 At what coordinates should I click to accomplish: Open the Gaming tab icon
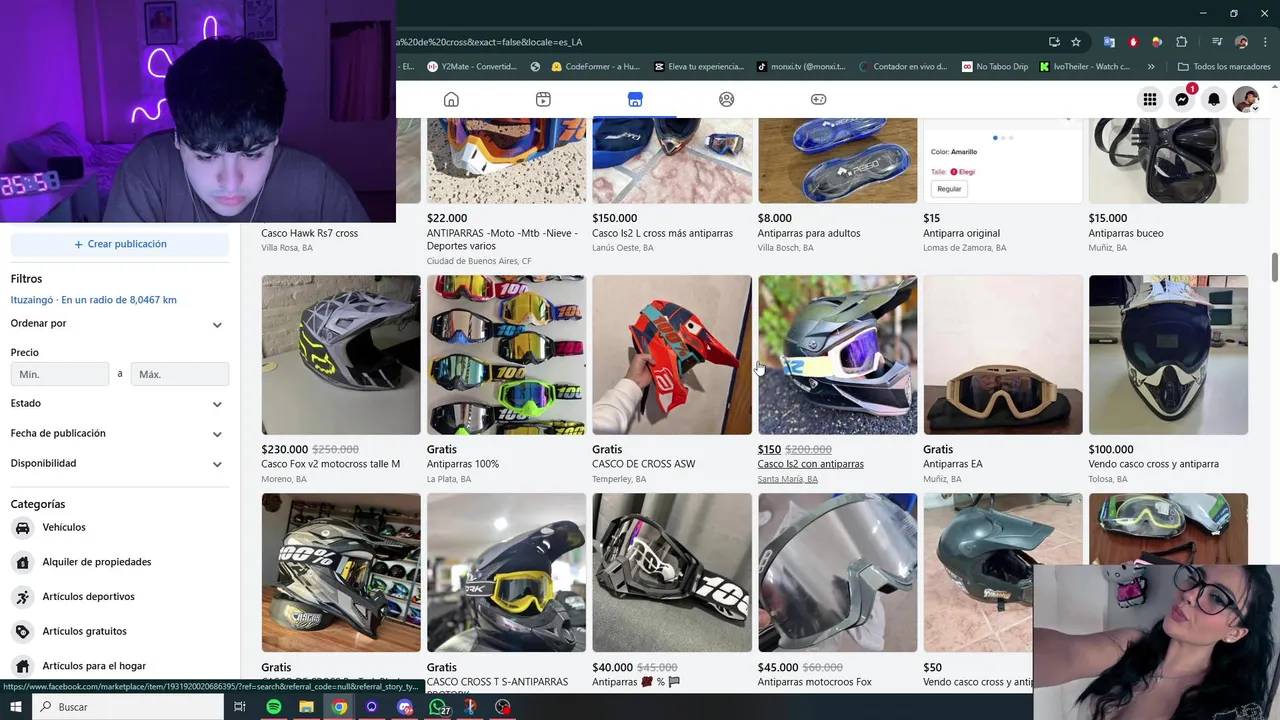pos(818,99)
